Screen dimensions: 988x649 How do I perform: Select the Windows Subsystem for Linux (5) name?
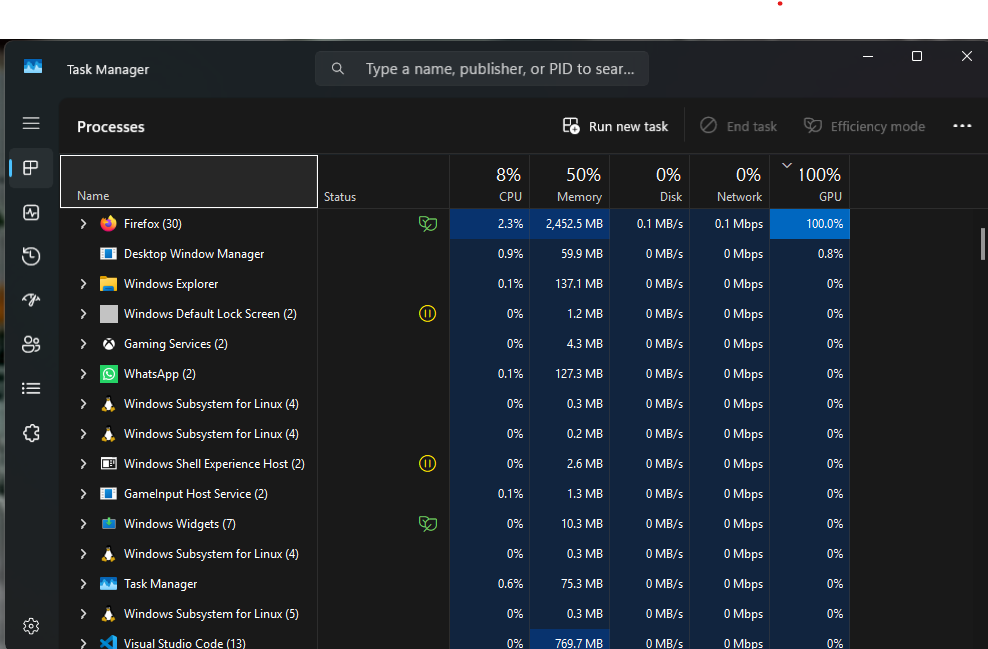point(211,614)
